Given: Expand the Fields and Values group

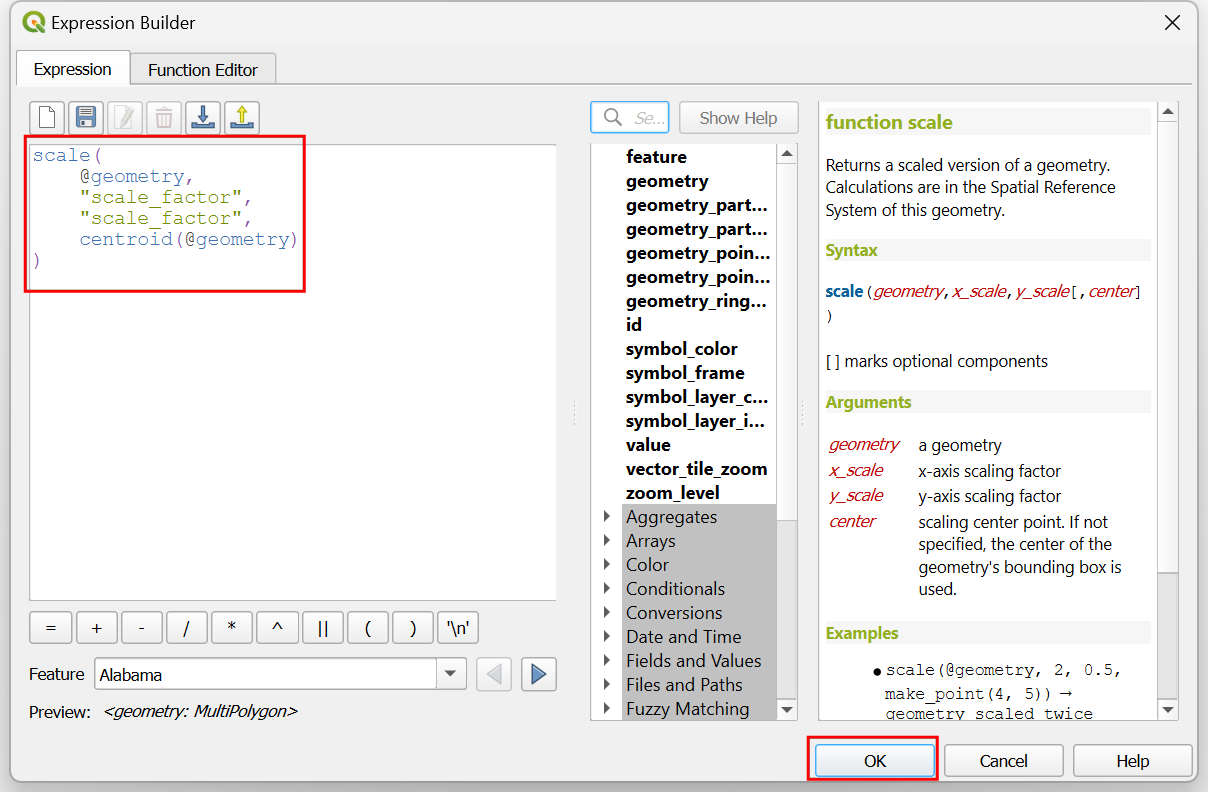Looking at the screenshot, I should click(607, 661).
